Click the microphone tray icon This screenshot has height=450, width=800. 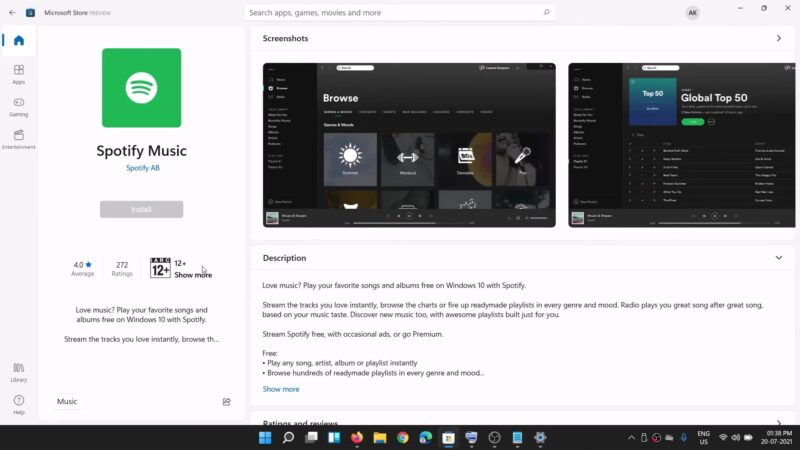(684, 438)
